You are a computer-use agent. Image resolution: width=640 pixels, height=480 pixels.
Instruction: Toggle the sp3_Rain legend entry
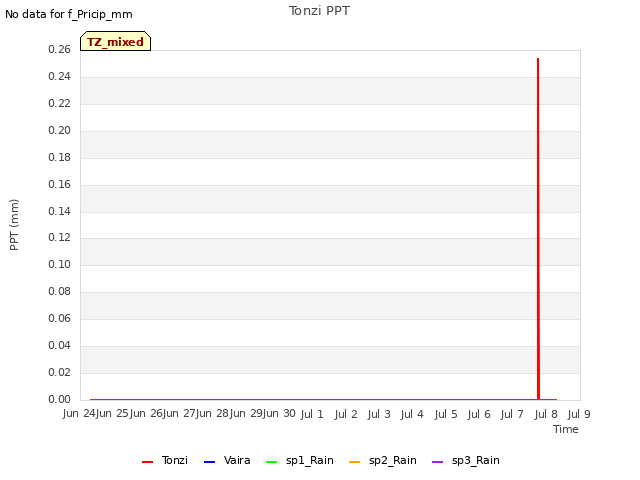(466, 460)
